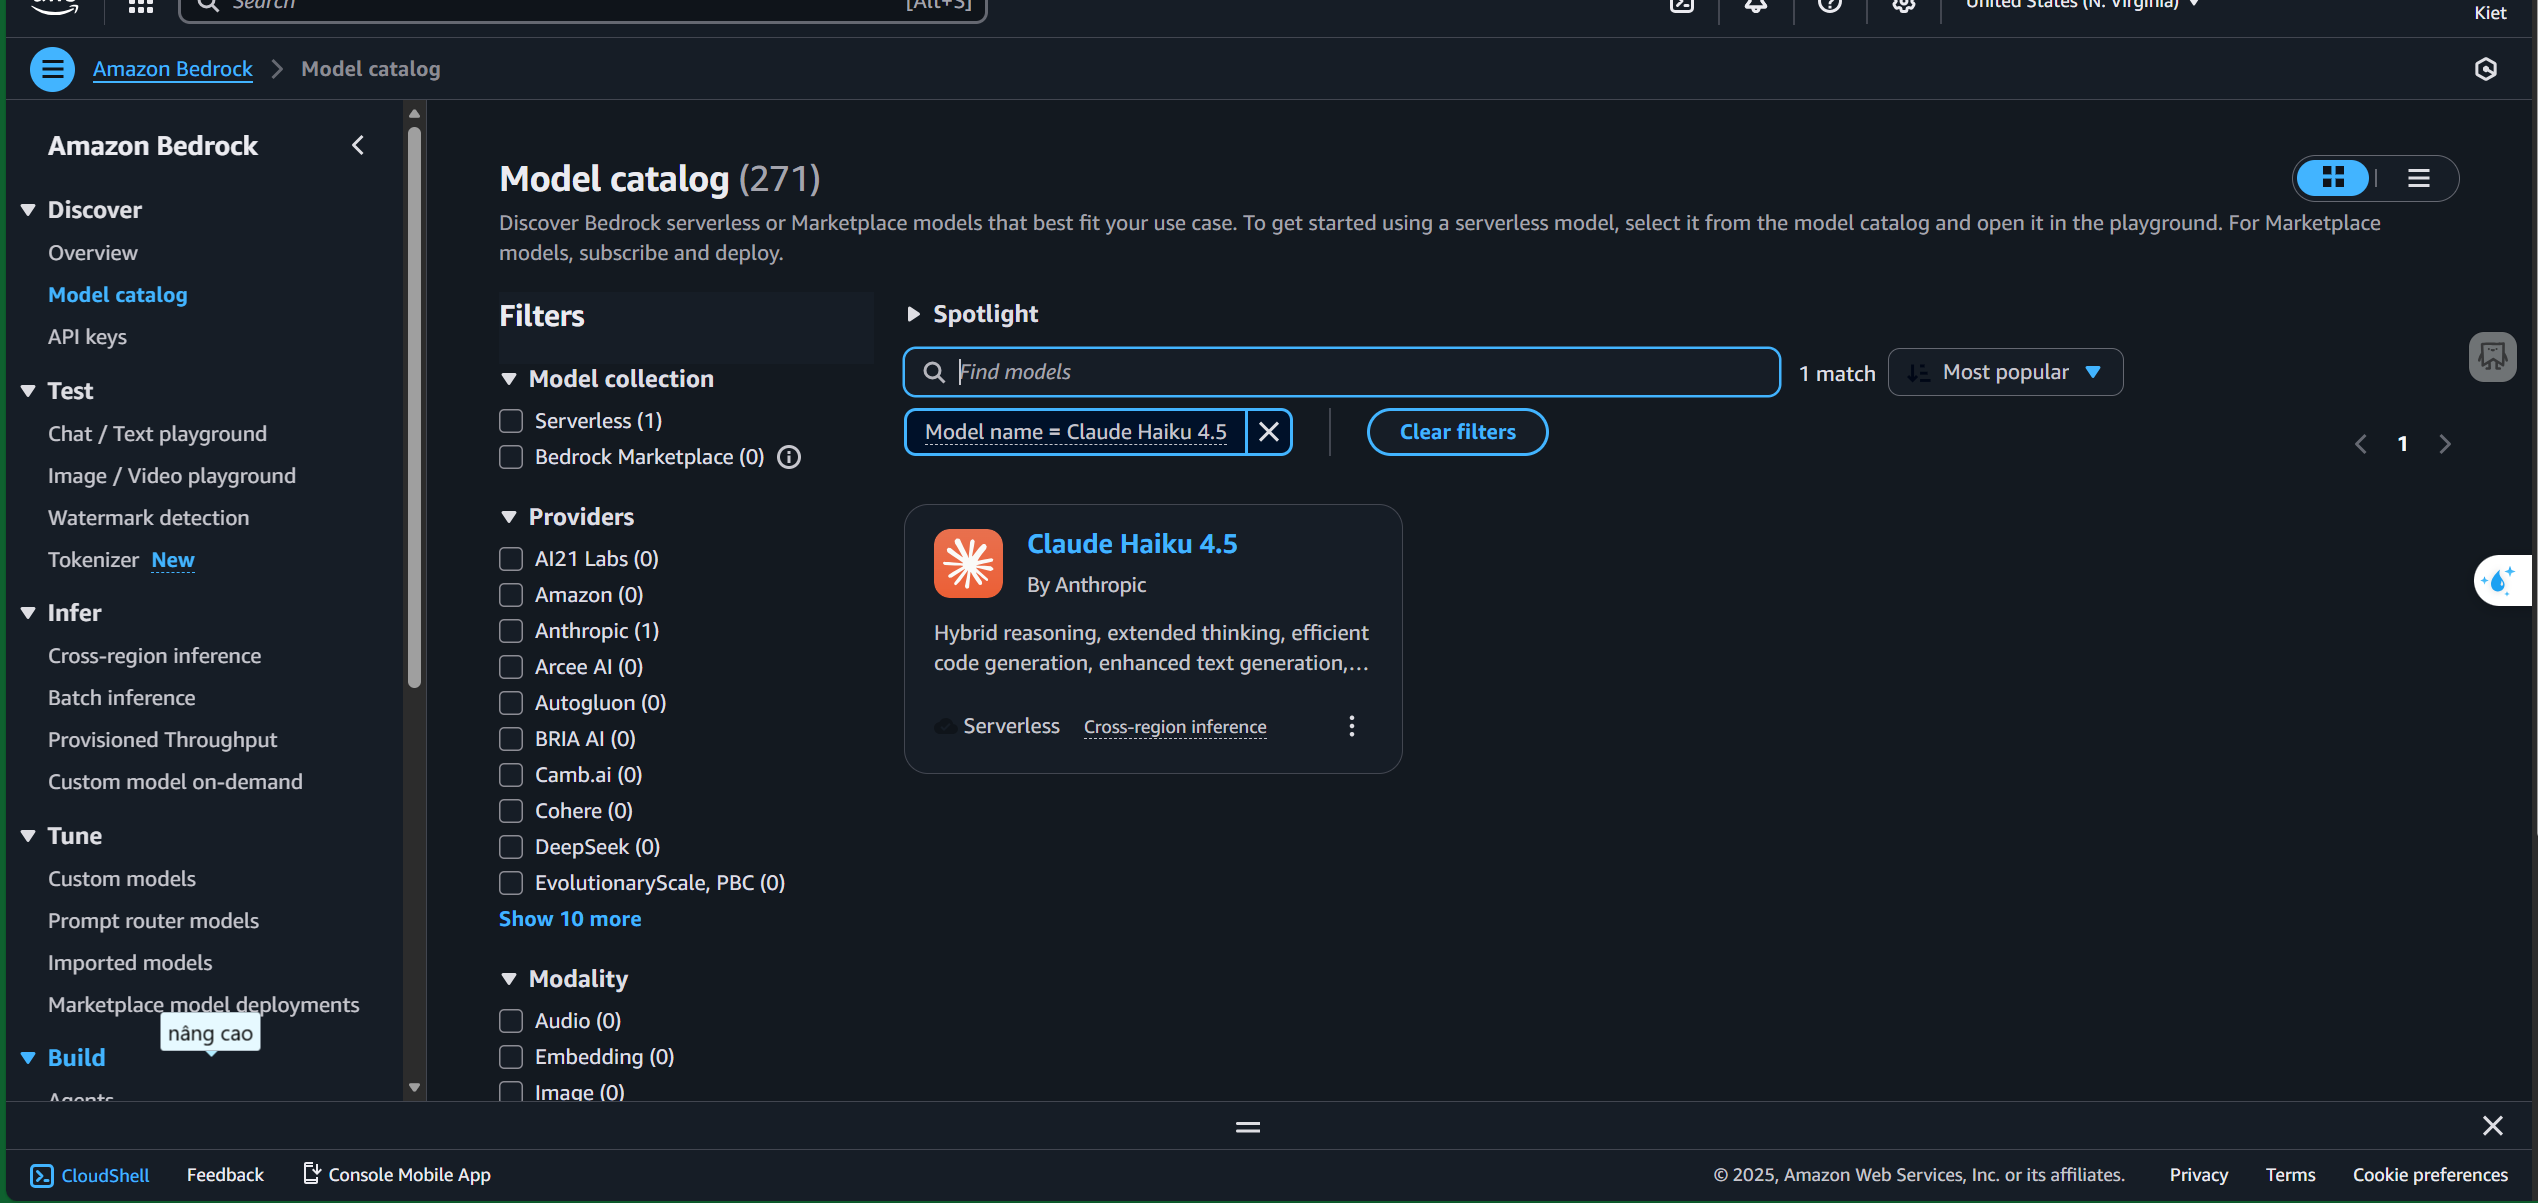Open Chat / Text playground in sidebar
The image size is (2538, 1203).
click(157, 434)
